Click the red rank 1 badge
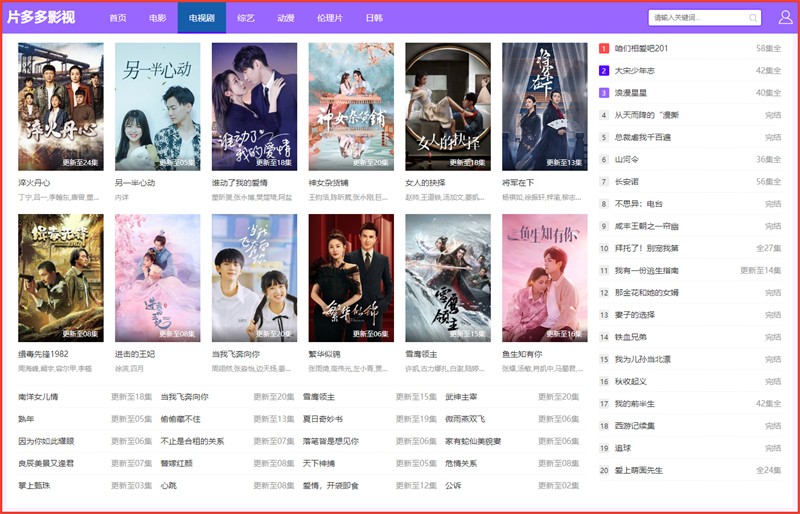The height and width of the screenshot is (514, 800). point(604,48)
